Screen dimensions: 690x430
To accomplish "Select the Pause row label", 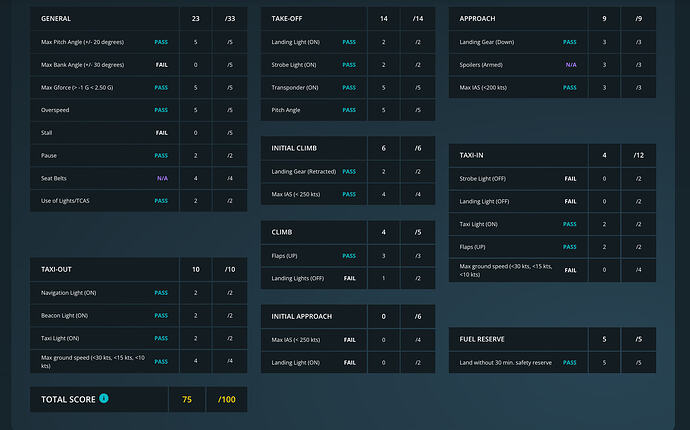I will tap(49, 155).
